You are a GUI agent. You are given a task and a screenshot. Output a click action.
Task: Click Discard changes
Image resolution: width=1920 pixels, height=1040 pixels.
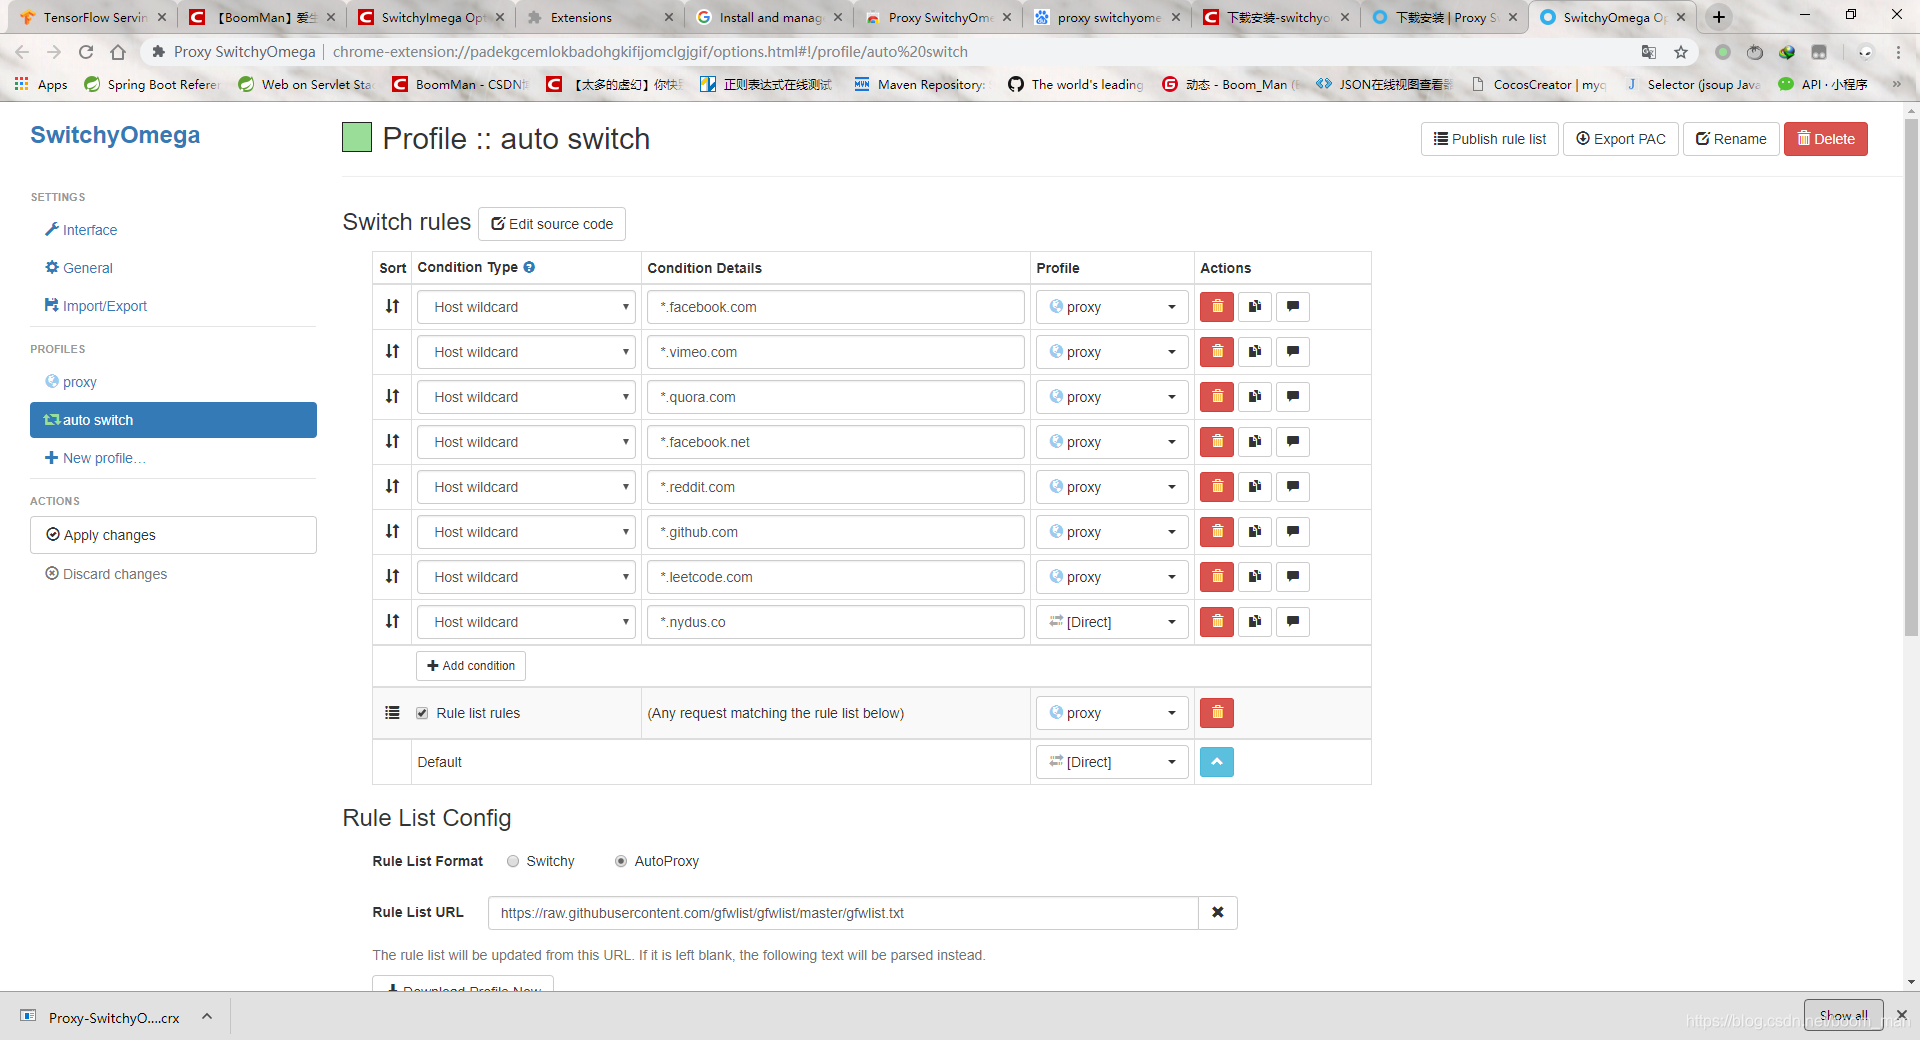(106, 574)
